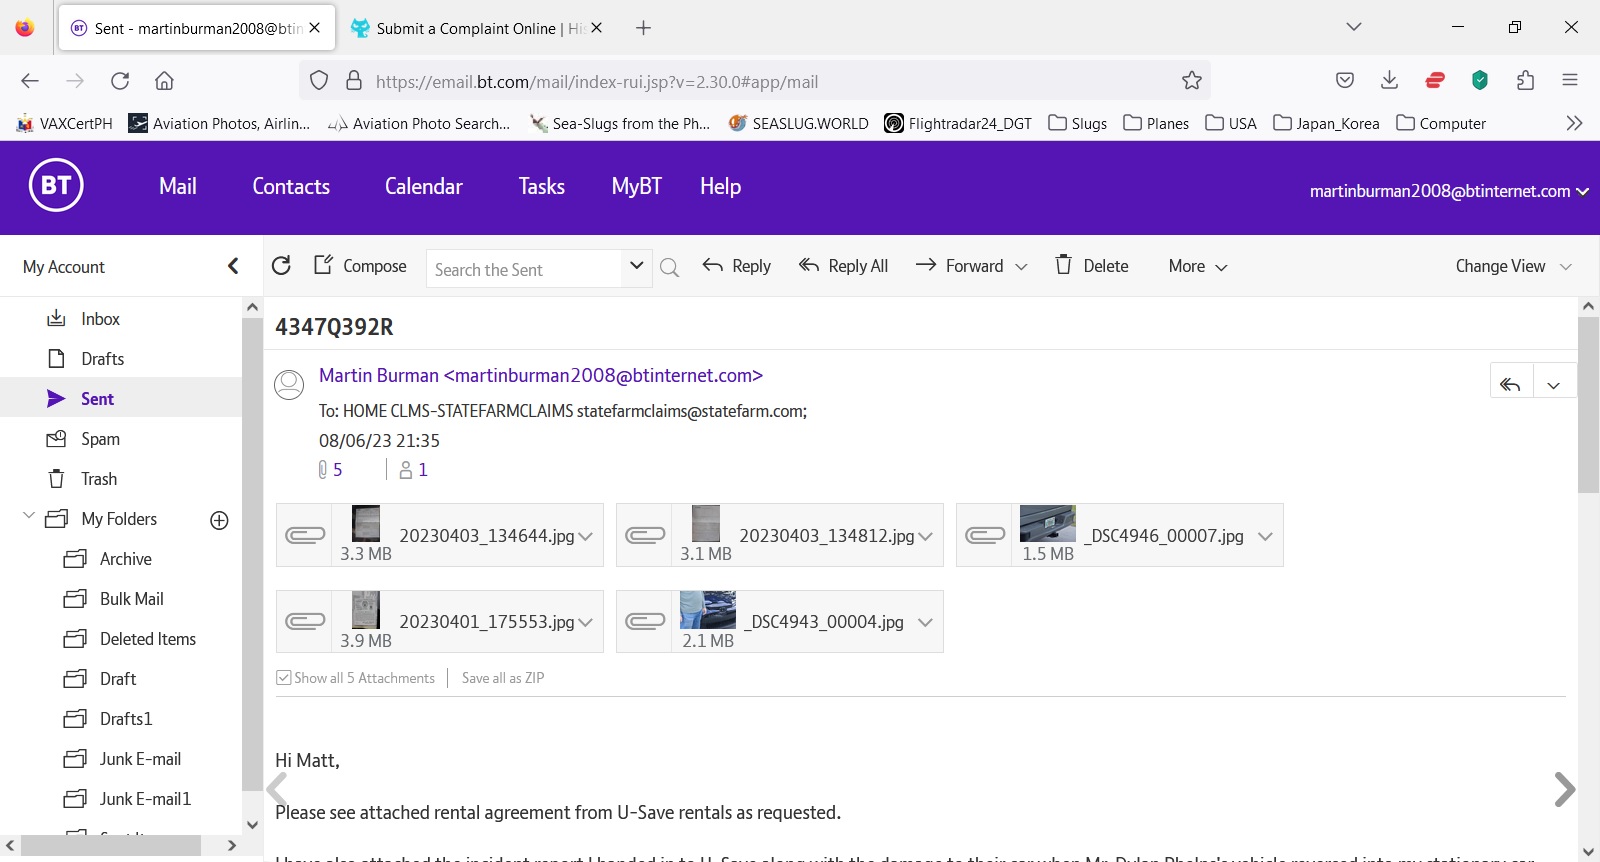Open the _DSC4946_00007.jpg attachment thumbnail
Image resolution: width=1600 pixels, height=862 pixels.
pyautogui.click(x=1047, y=524)
